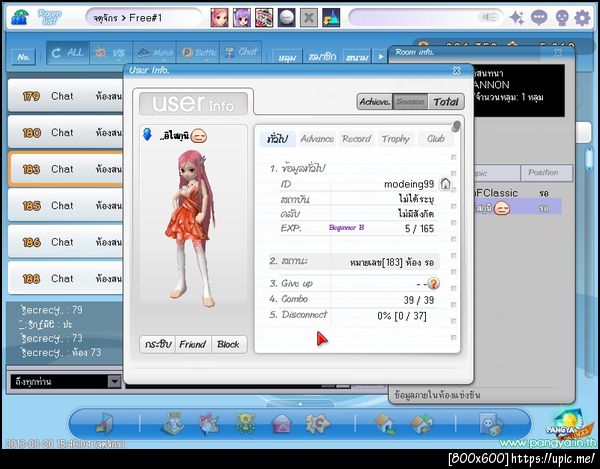Open the pink house My Room icon
Viewport: 600px width, 469px height.
click(x=282, y=424)
